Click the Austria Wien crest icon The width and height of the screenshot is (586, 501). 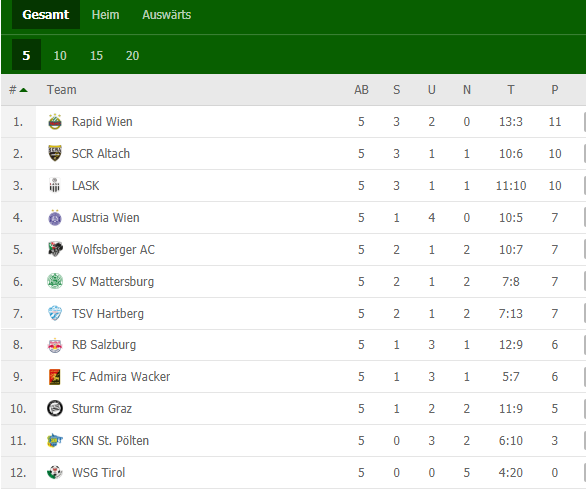(x=55, y=217)
